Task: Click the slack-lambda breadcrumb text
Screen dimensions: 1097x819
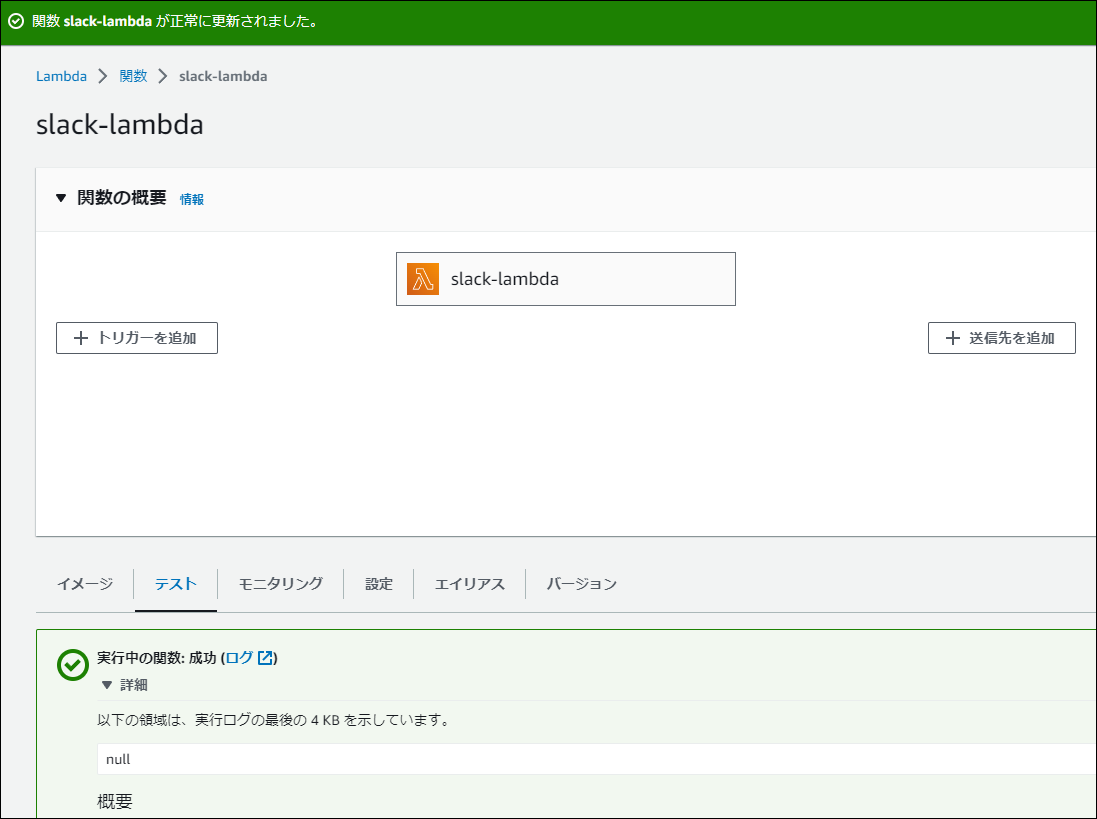Action: click(x=223, y=76)
